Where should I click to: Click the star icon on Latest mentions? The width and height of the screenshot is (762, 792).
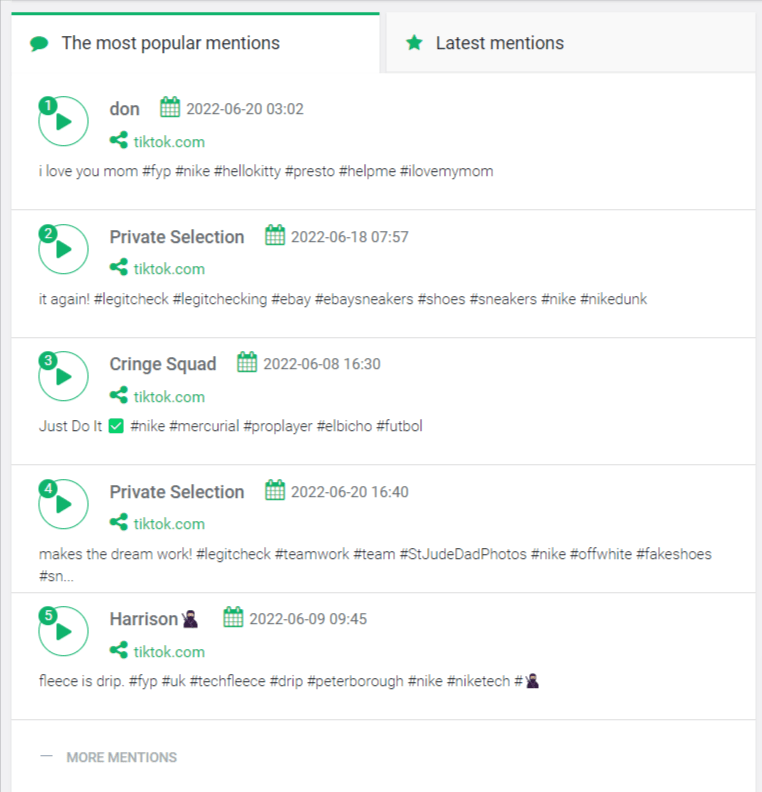[x=414, y=43]
